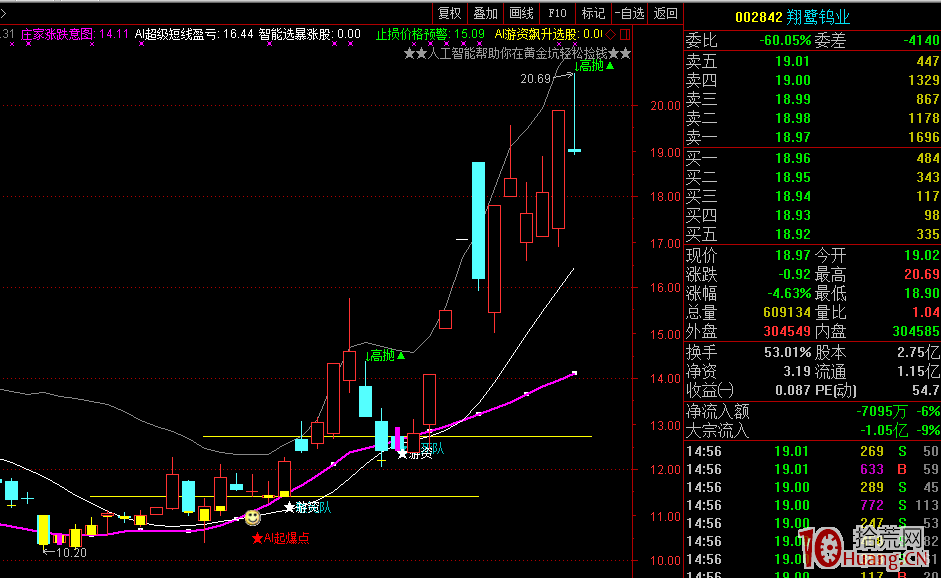Open the 叠加 overlay option

(486, 13)
